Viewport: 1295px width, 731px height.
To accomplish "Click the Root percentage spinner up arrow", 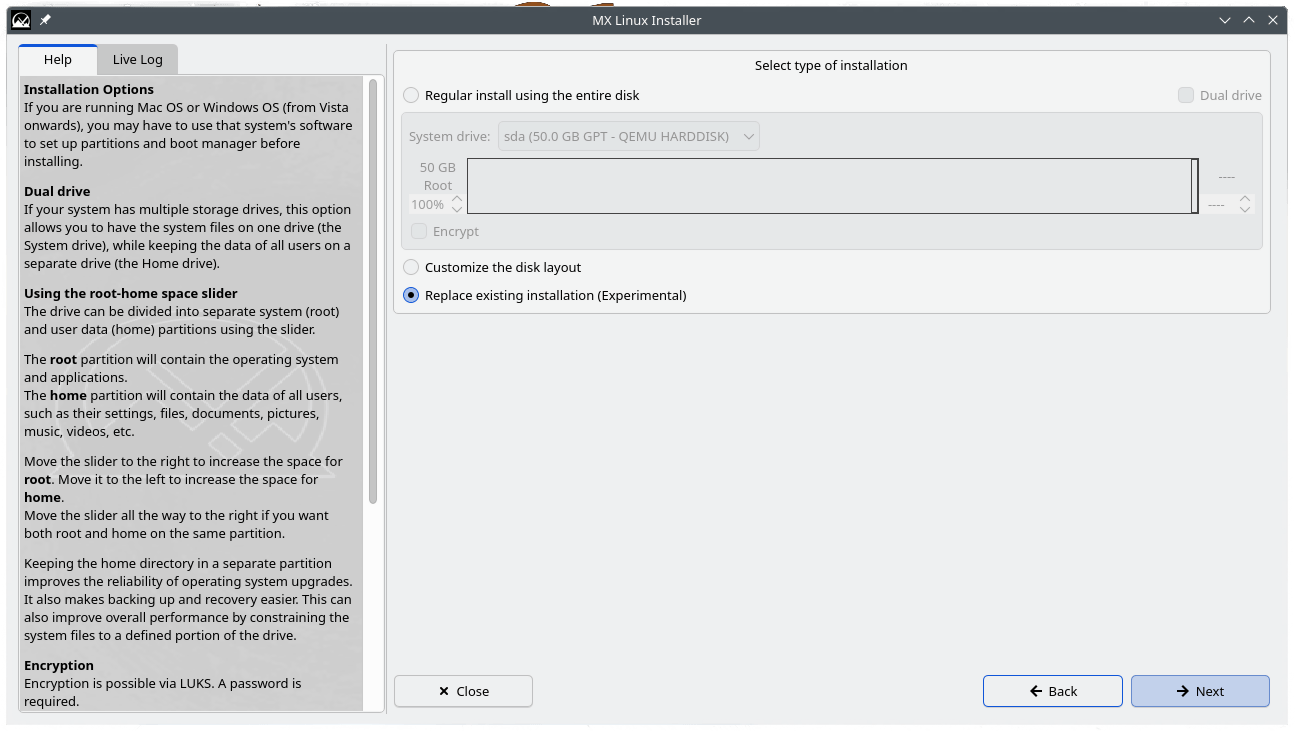I will [457, 199].
